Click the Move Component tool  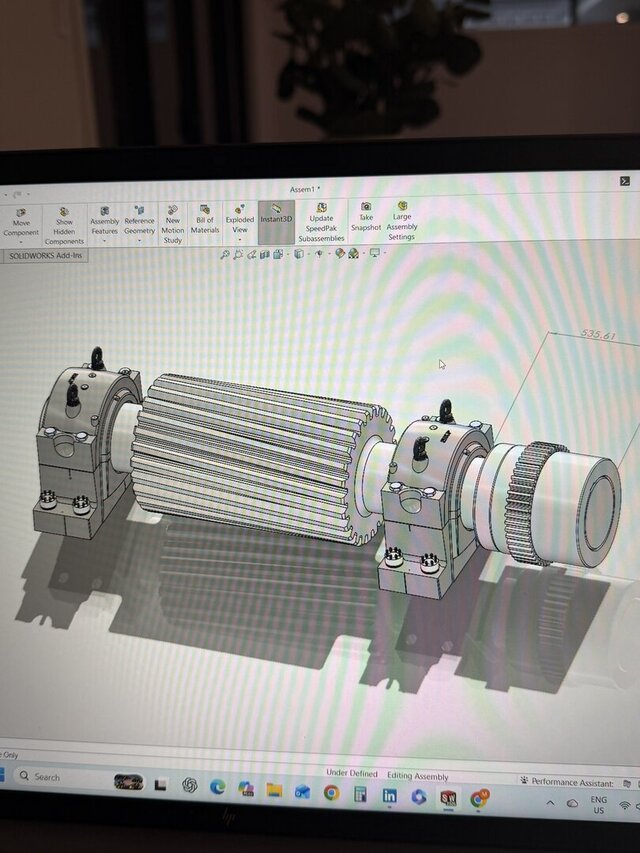[21, 222]
